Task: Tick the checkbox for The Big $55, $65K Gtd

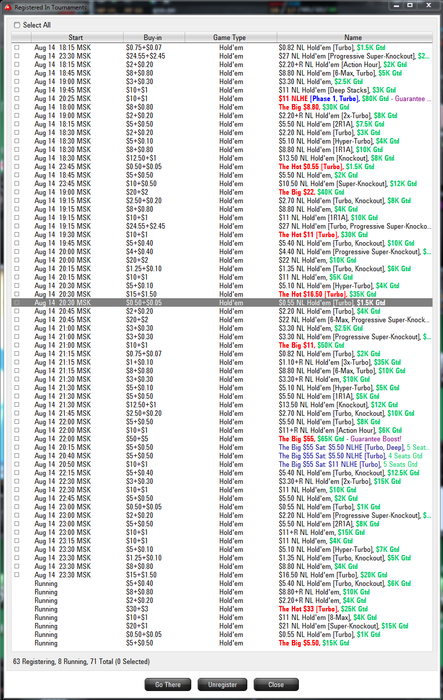Action: pos(17,438)
